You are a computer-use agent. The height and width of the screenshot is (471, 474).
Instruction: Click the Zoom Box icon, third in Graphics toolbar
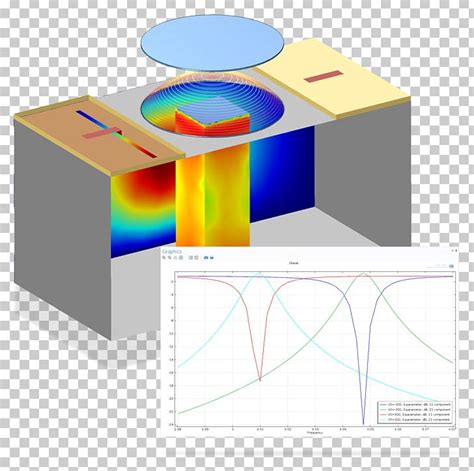click(x=175, y=258)
